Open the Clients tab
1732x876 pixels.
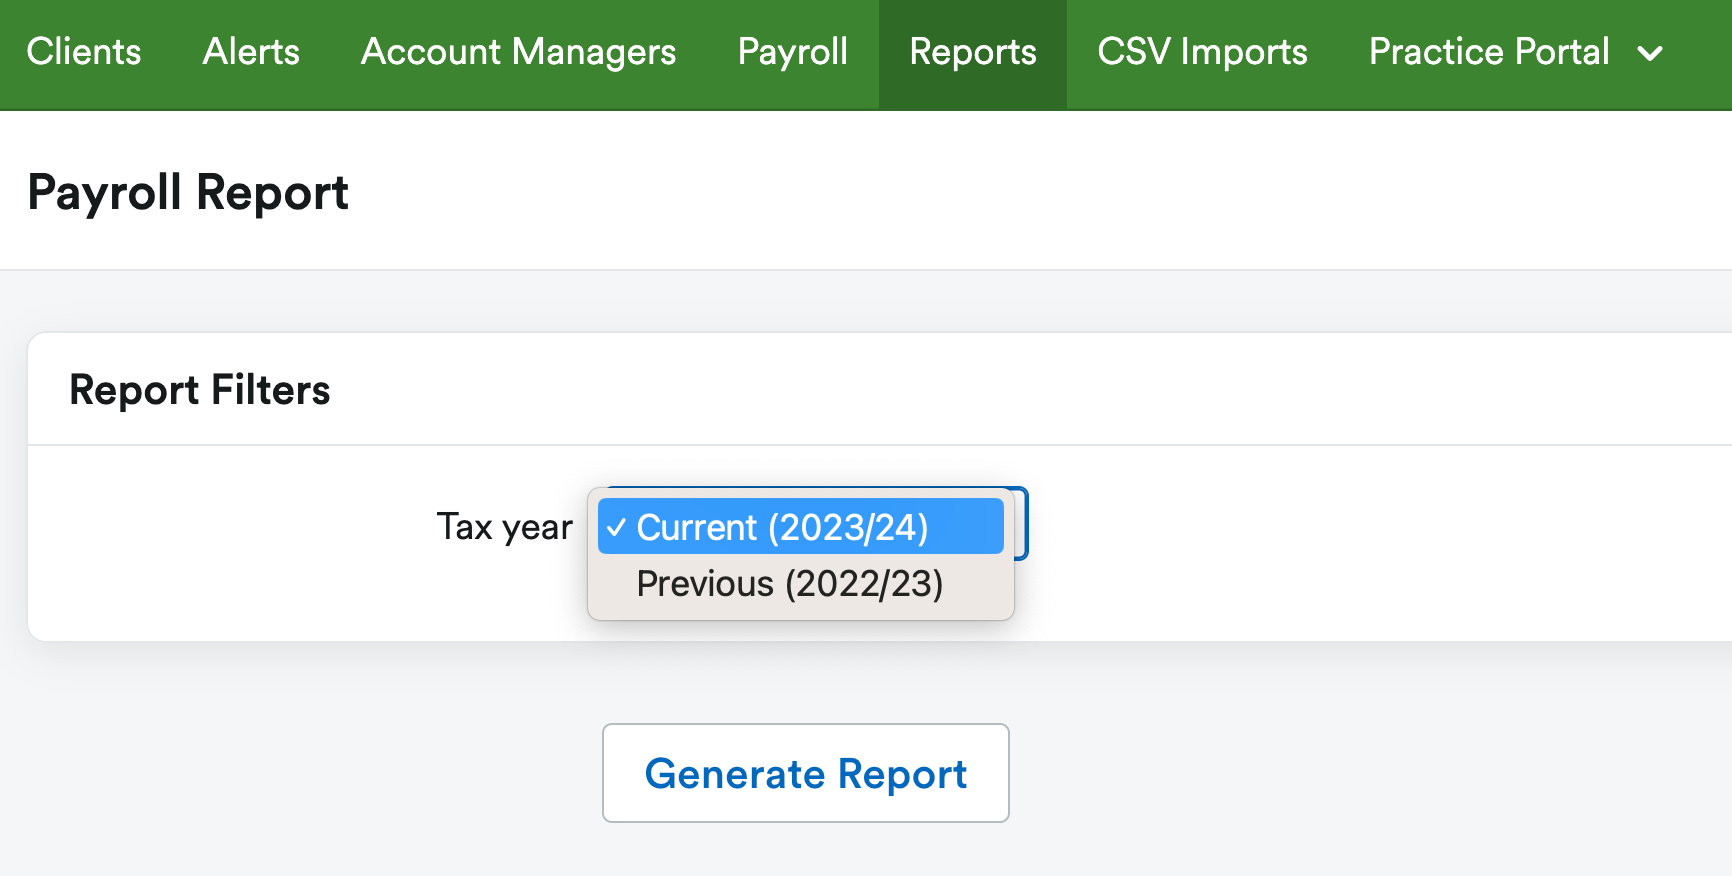(84, 52)
